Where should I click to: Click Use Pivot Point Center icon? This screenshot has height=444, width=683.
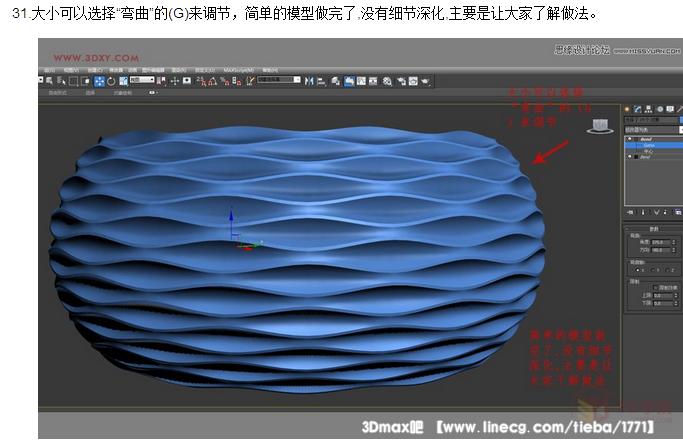coord(161,81)
